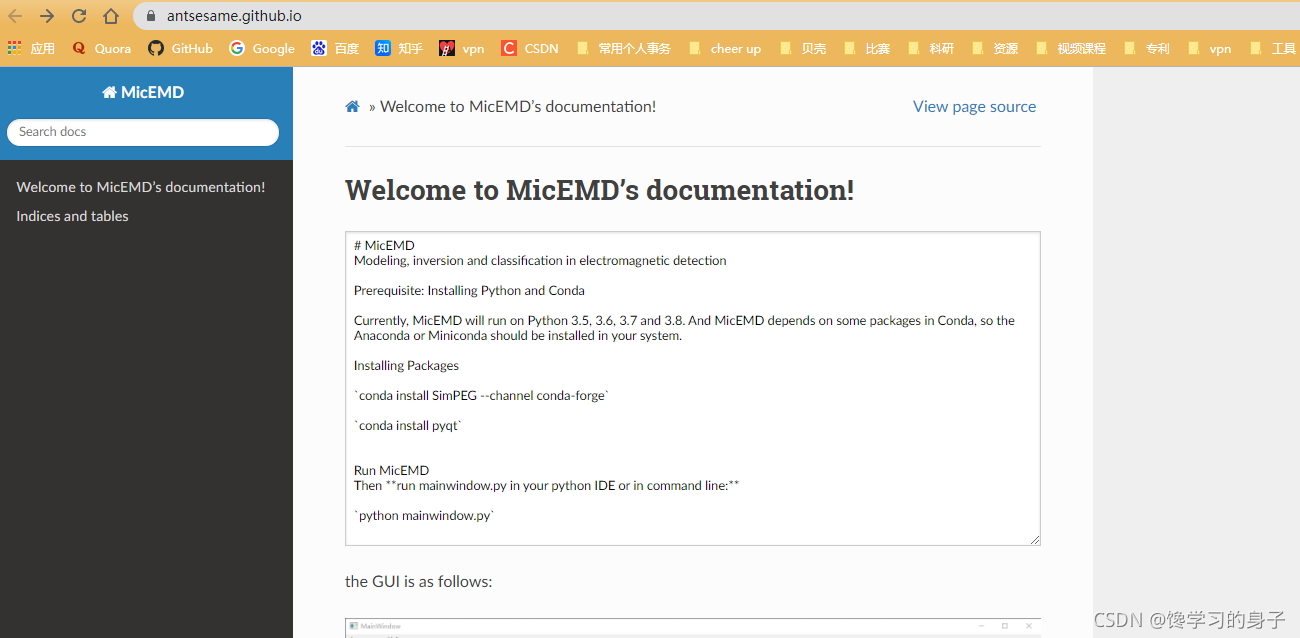
Task: Select Welcome to MicEMD's documentation sidebar item
Action: [x=141, y=187]
